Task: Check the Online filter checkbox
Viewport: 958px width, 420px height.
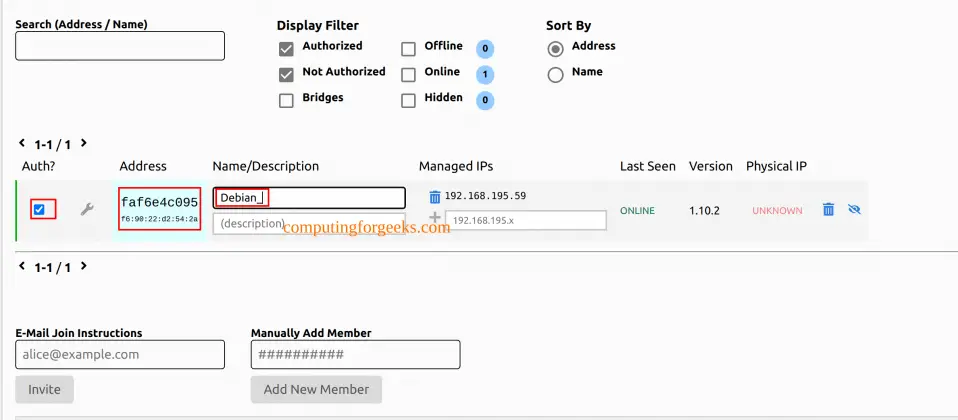Action: 408,75
